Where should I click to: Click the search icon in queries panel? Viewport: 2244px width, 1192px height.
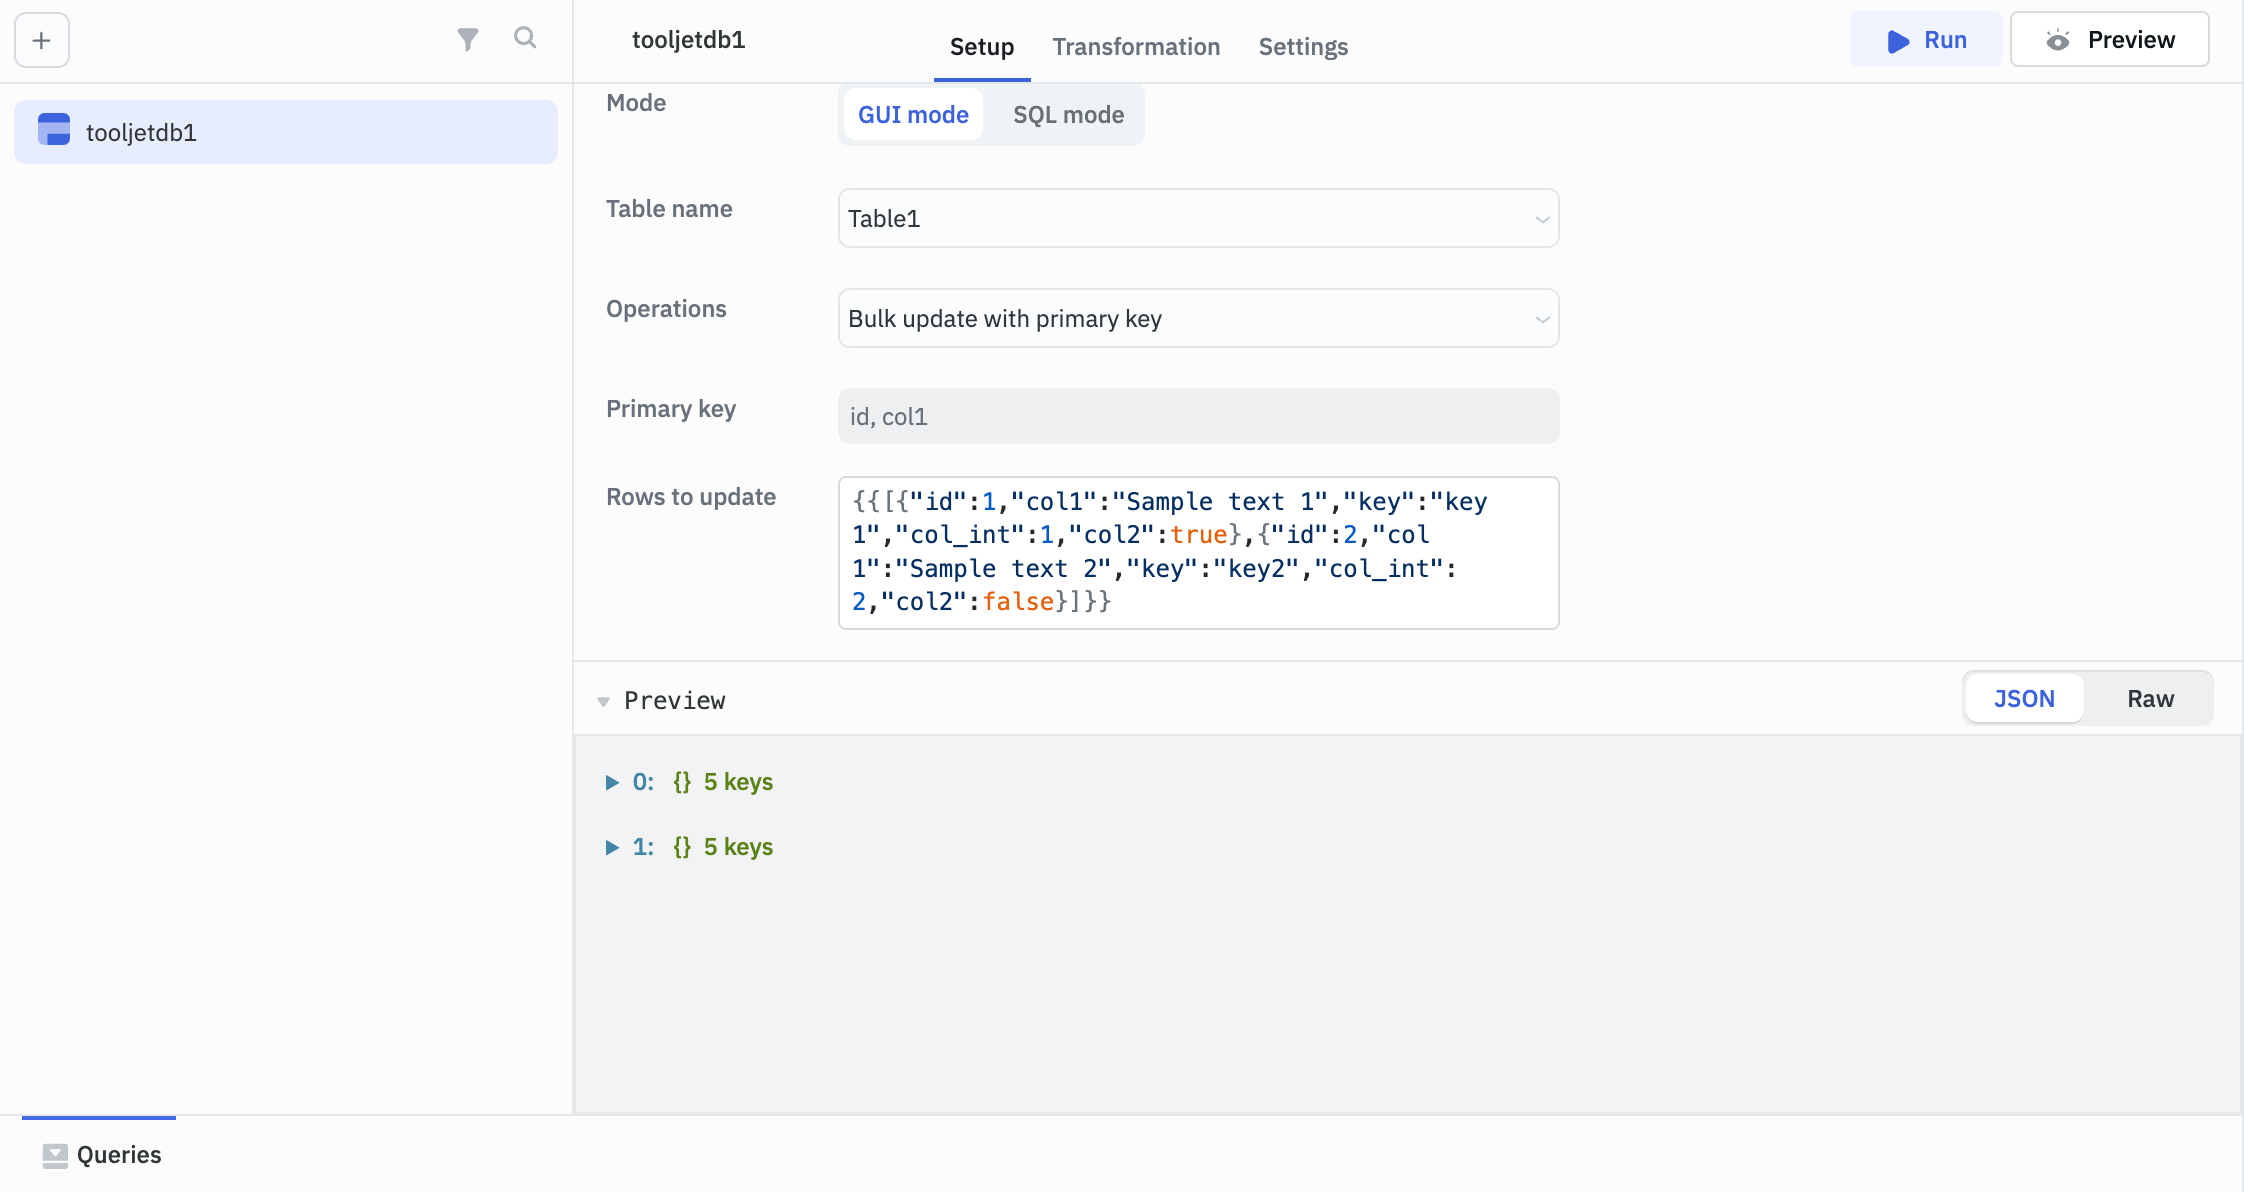pyautogui.click(x=525, y=39)
